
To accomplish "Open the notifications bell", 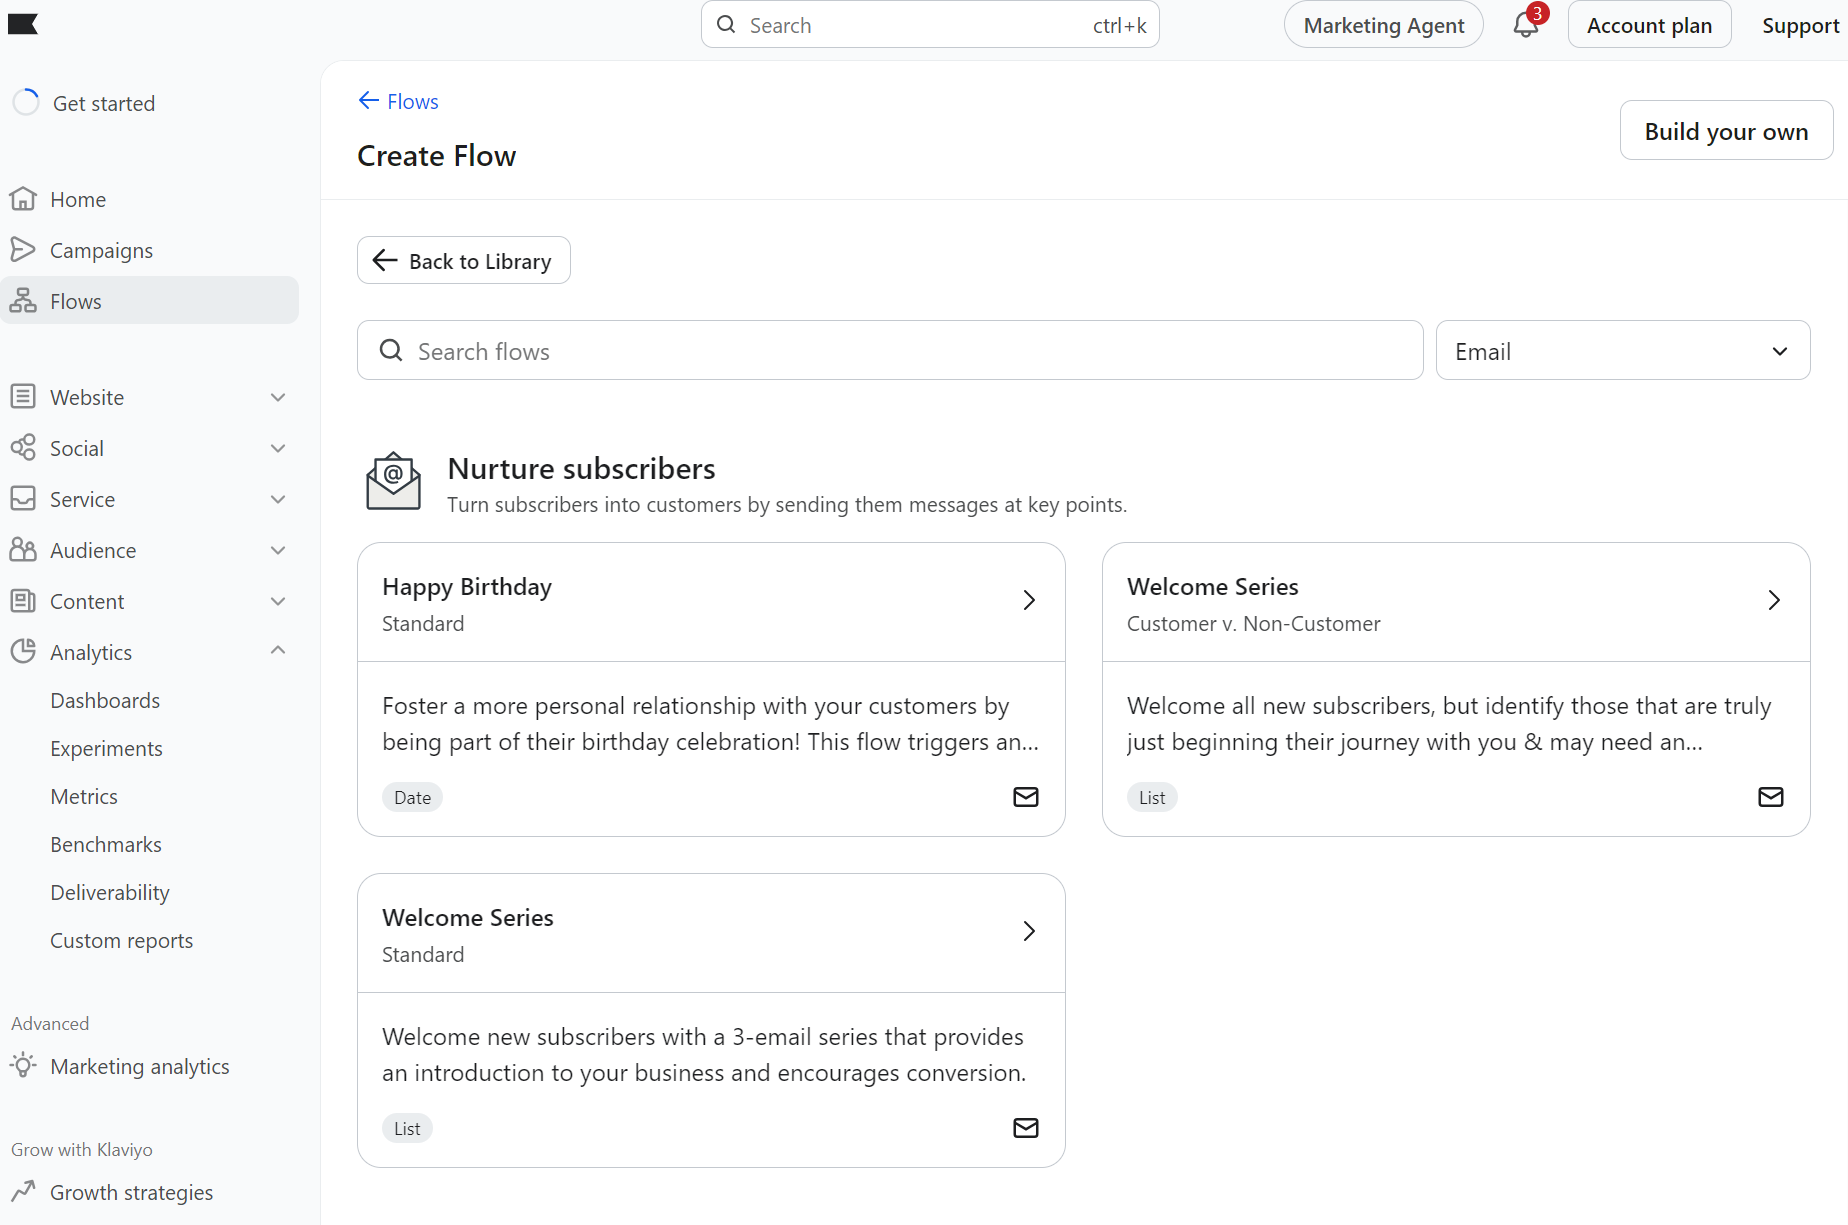I will click(1524, 24).
